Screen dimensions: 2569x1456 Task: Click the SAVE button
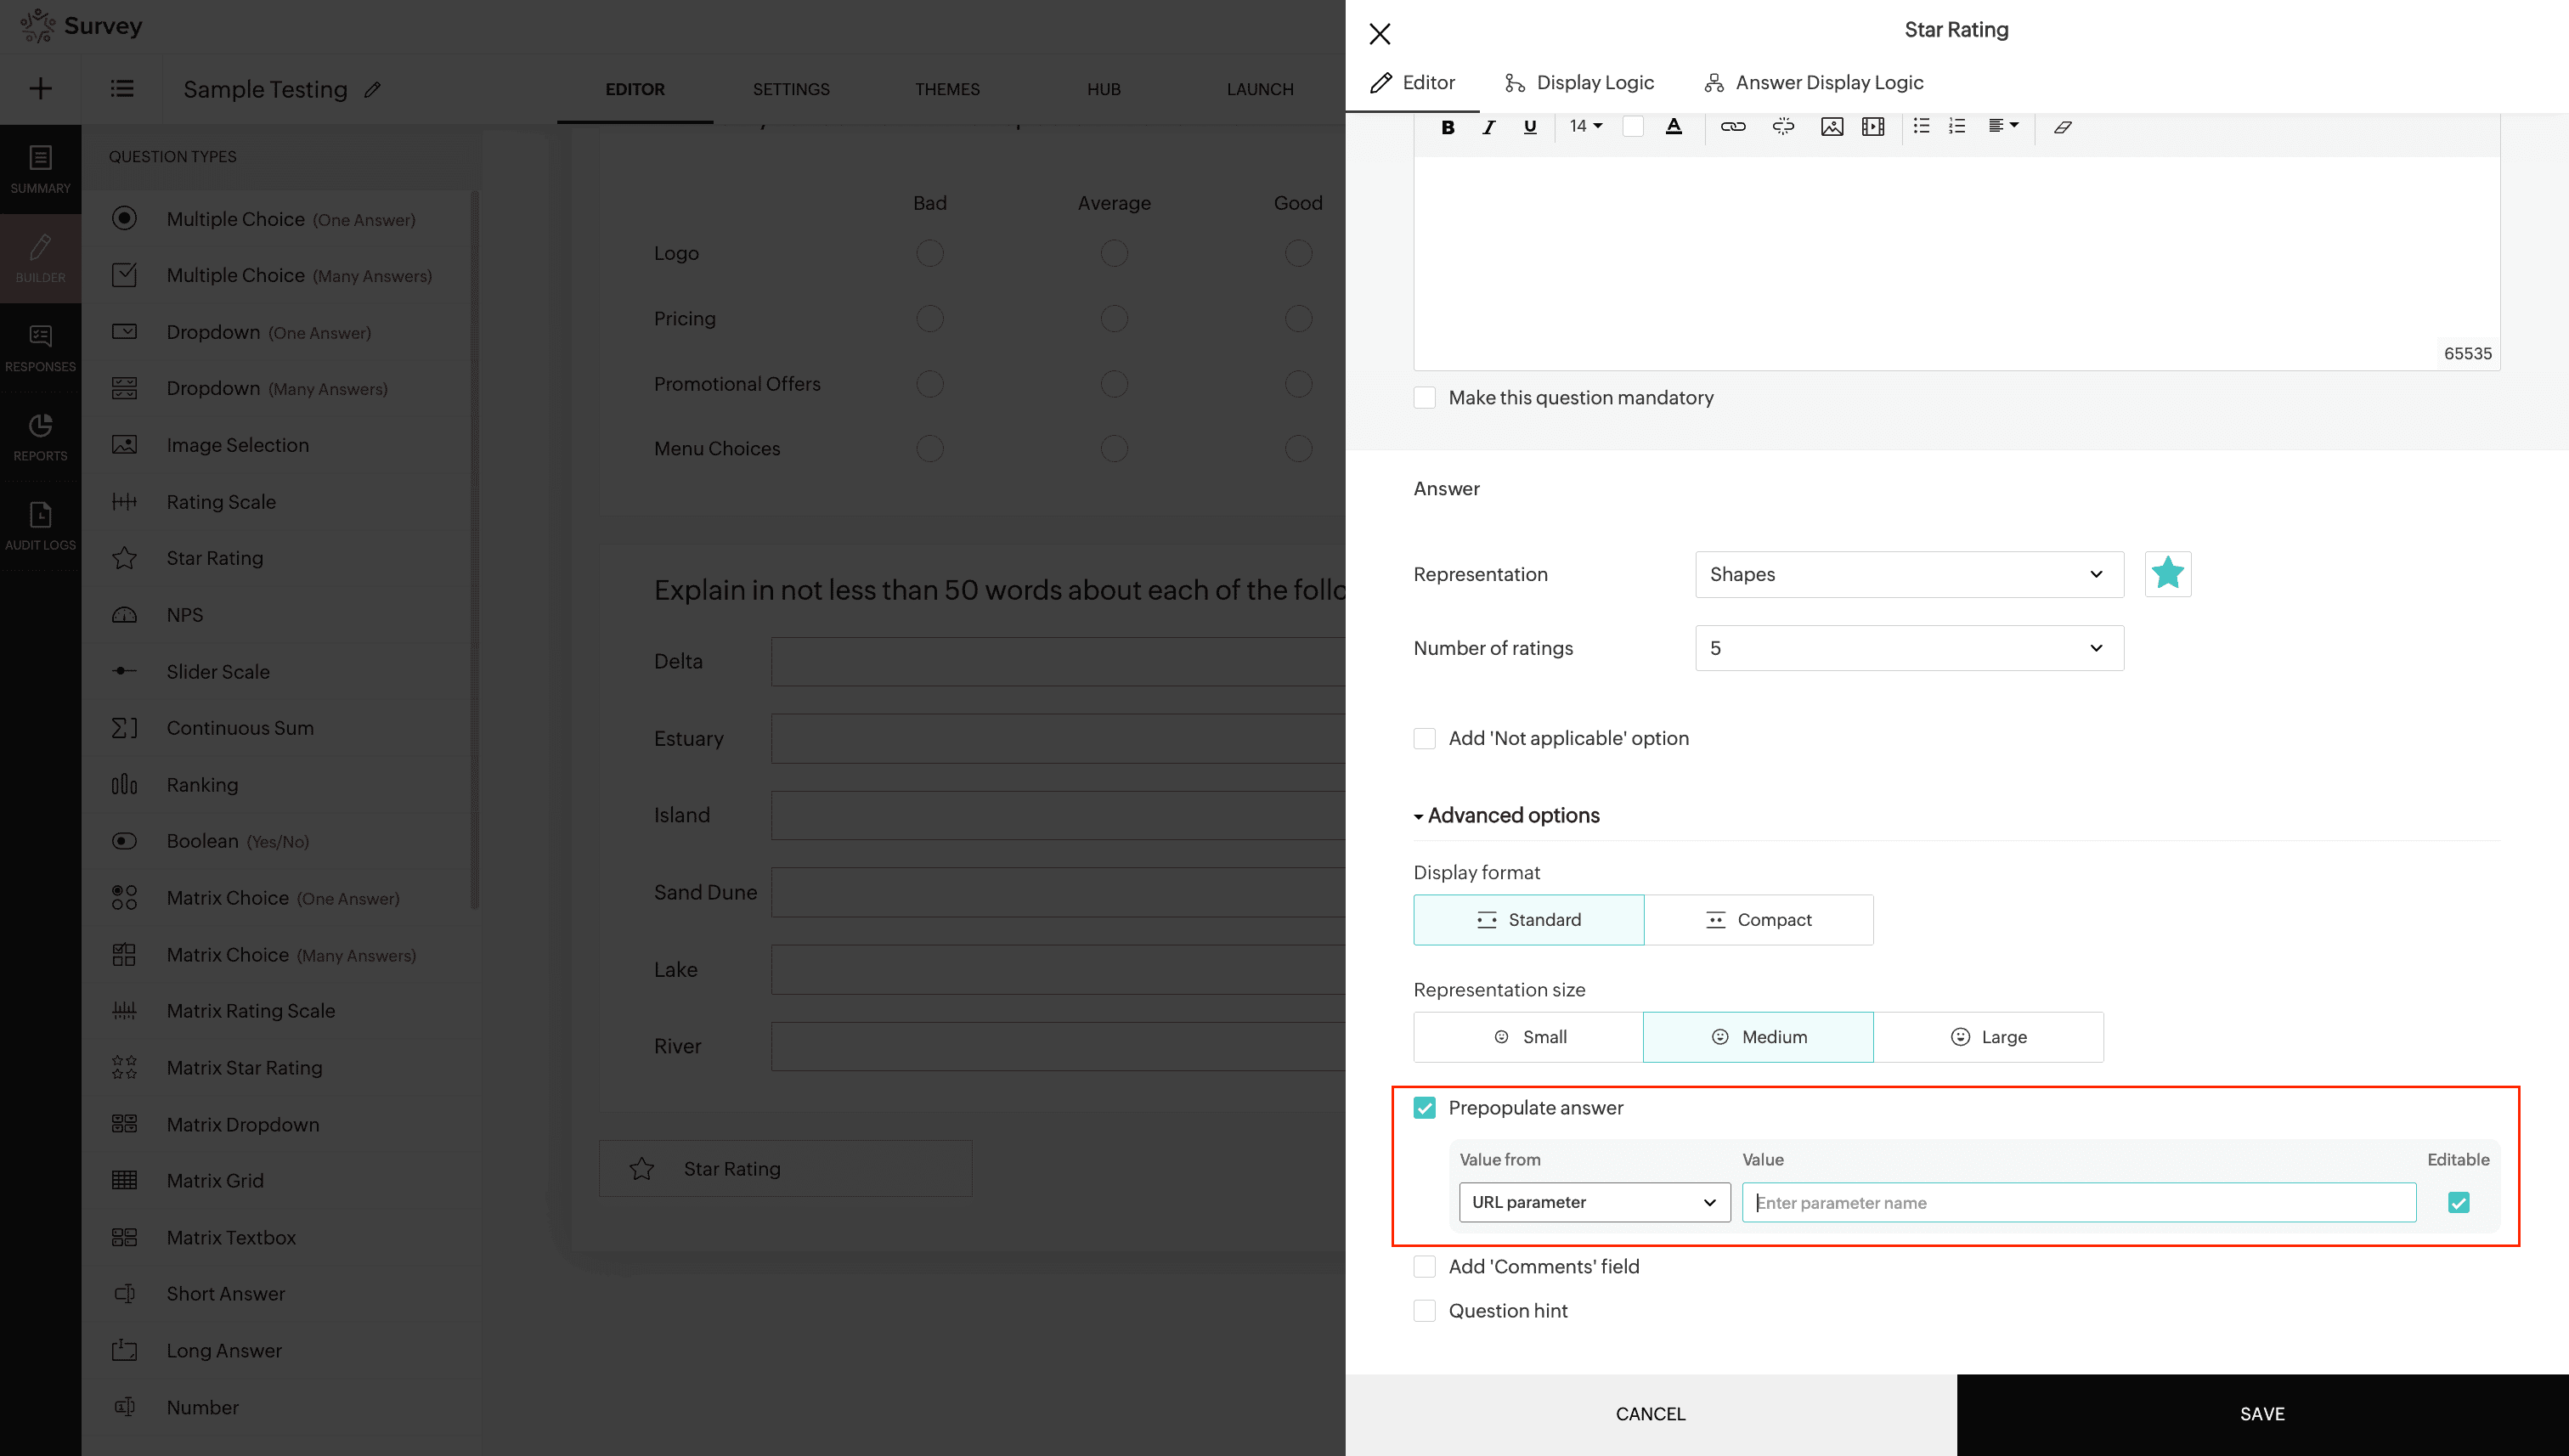(x=2261, y=1414)
